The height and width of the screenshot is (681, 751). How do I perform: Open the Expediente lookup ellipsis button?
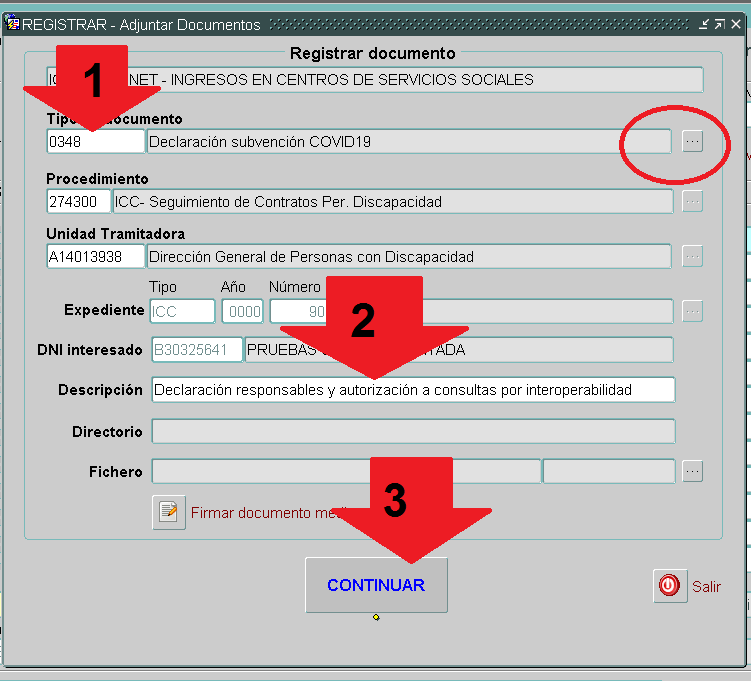[692, 311]
